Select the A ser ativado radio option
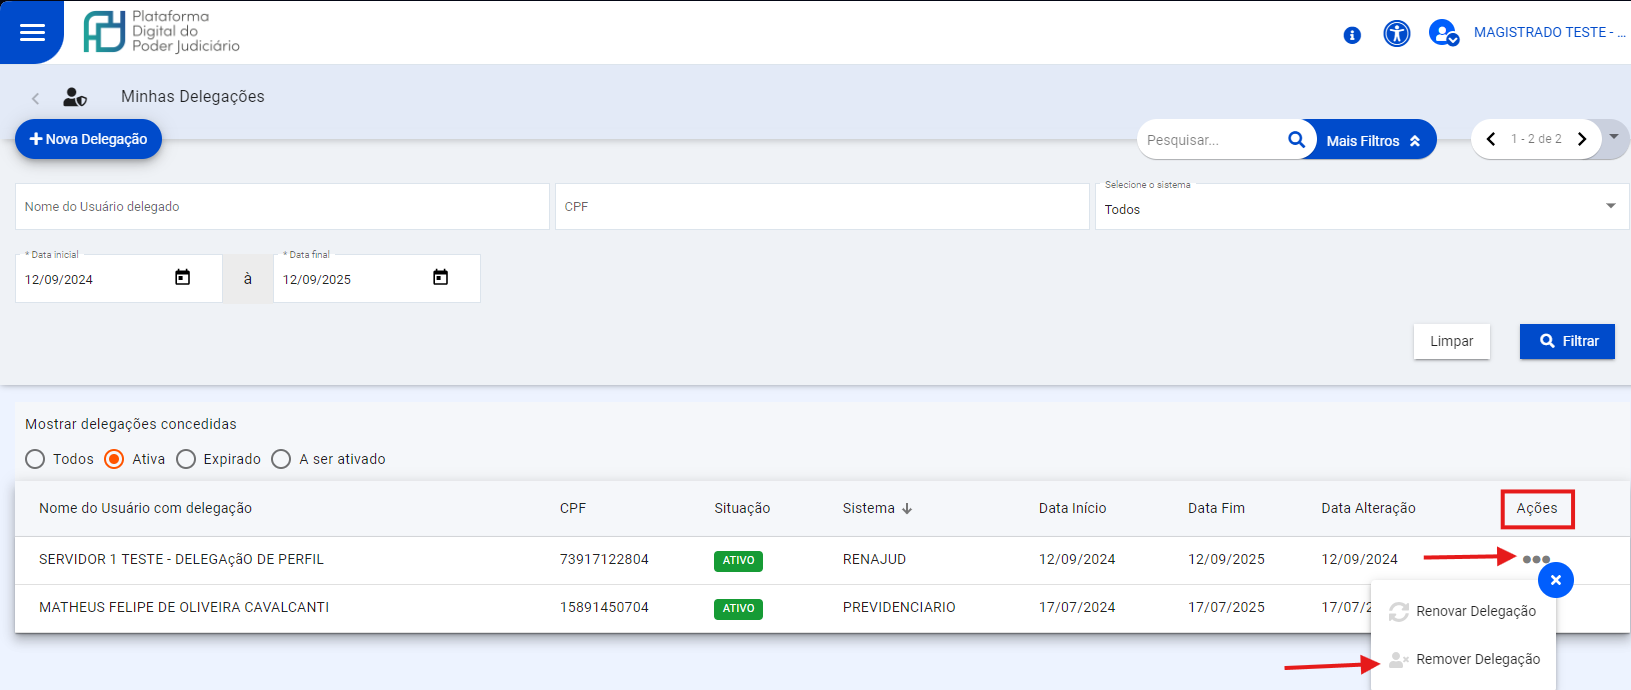The width and height of the screenshot is (1631, 690). tap(282, 459)
